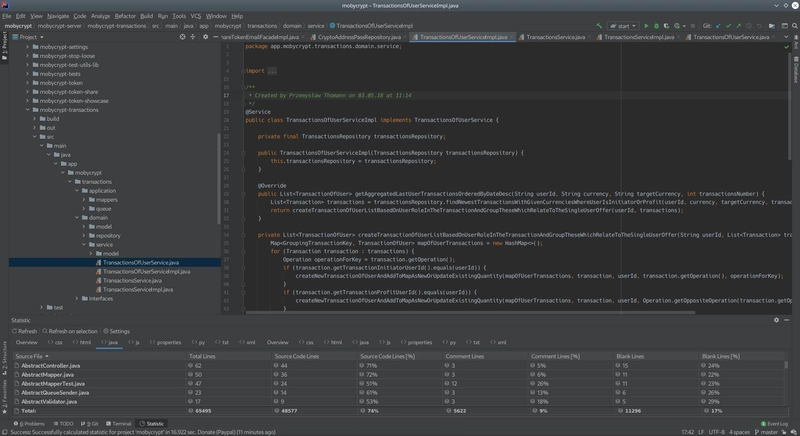
Task: Open the 'start' run configuration dropdown
Action: coord(623,25)
